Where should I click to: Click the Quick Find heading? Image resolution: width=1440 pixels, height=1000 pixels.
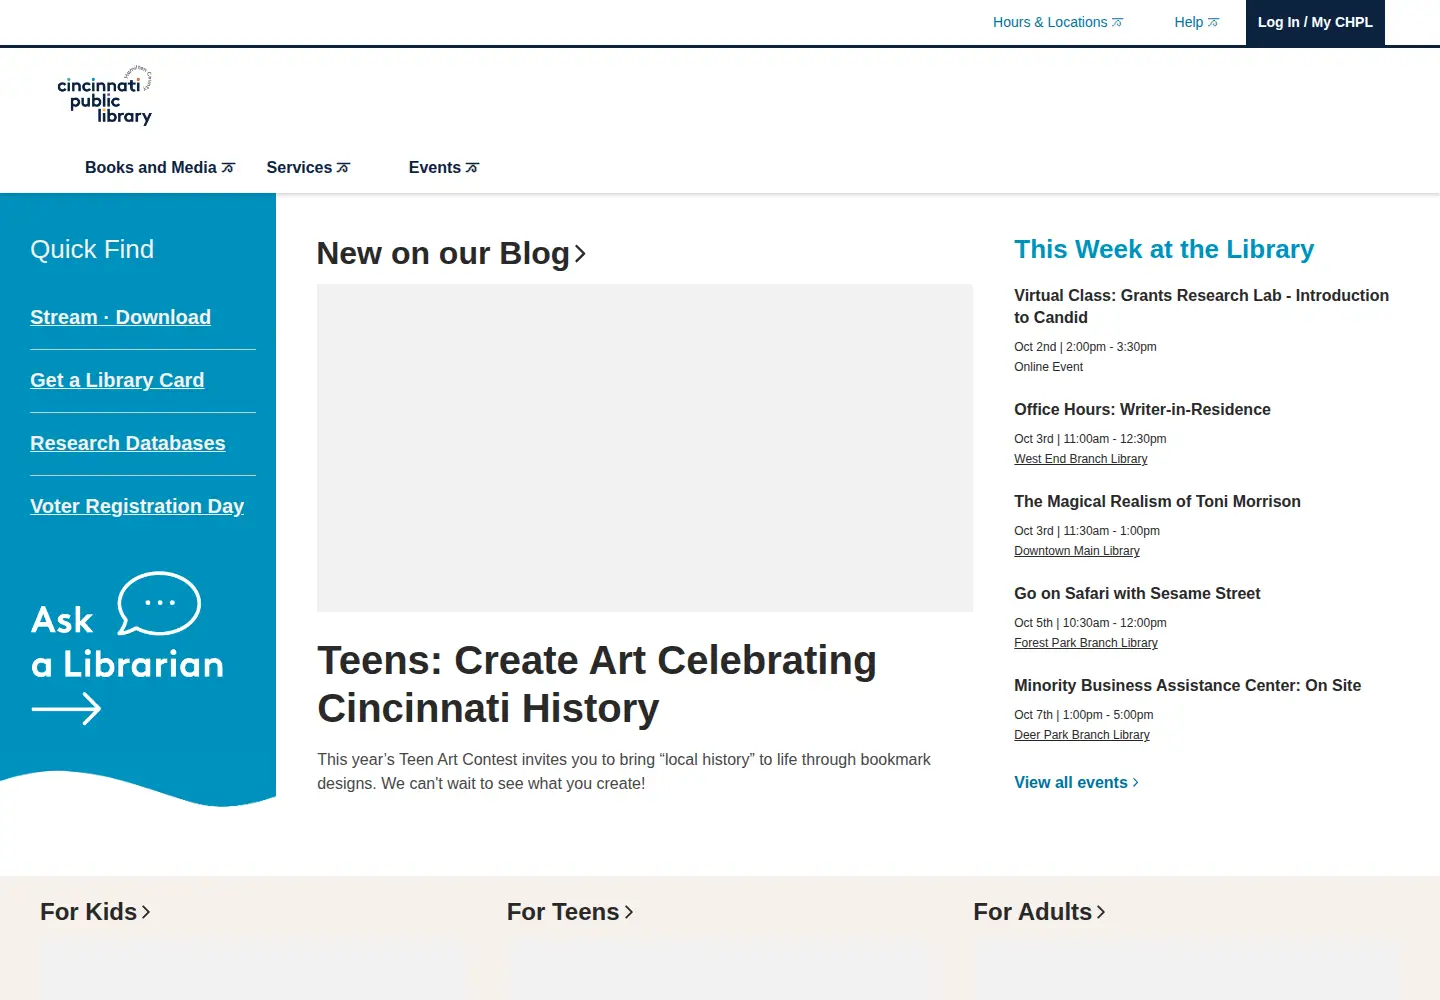(x=92, y=249)
